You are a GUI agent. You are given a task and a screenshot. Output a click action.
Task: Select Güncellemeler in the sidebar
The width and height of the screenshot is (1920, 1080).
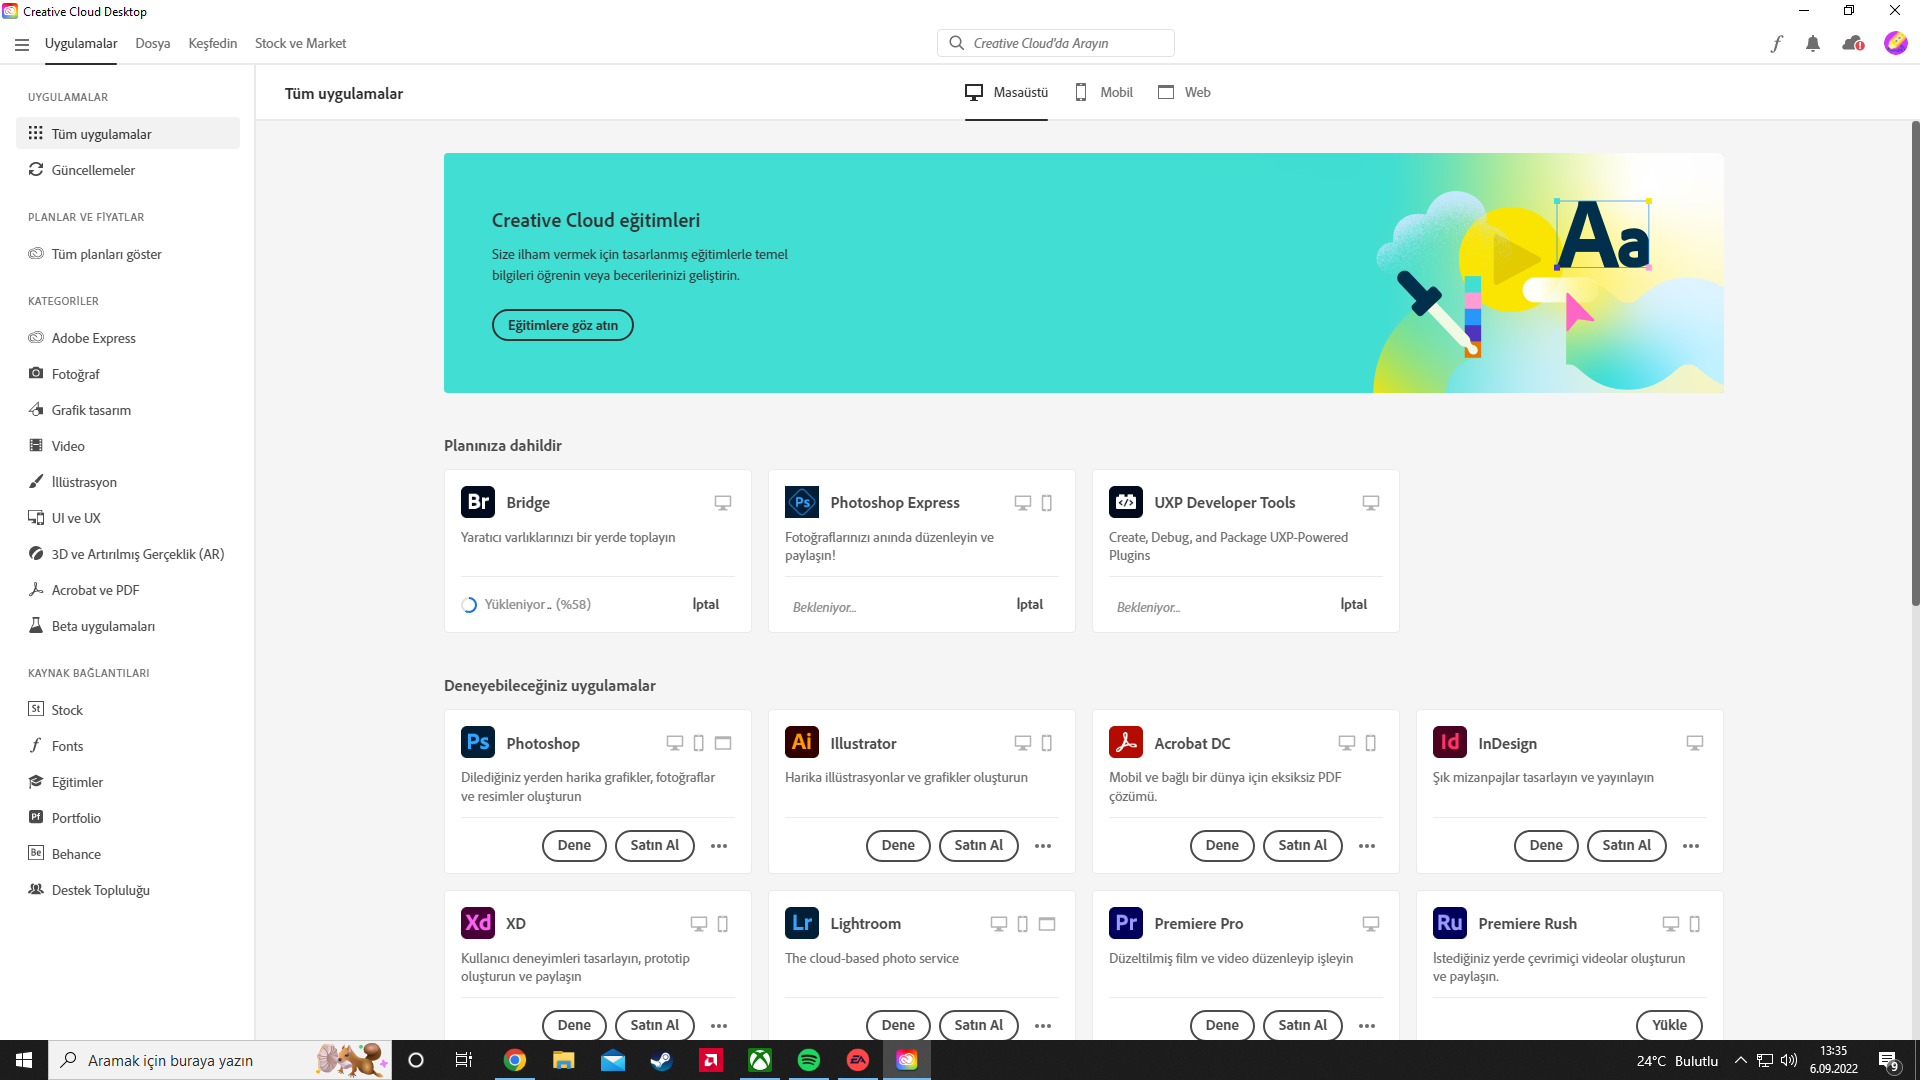[93, 170]
